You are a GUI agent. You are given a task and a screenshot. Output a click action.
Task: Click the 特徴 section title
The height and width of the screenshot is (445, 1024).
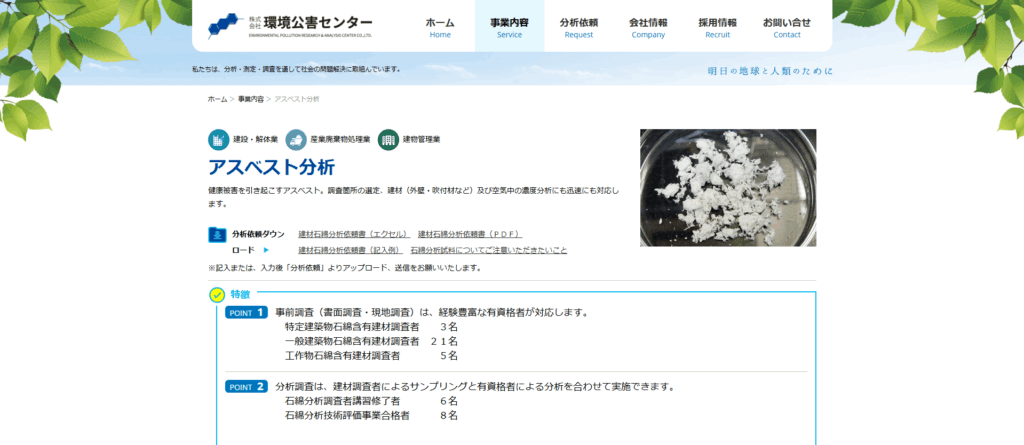pyautogui.click(x=240, y=294)
